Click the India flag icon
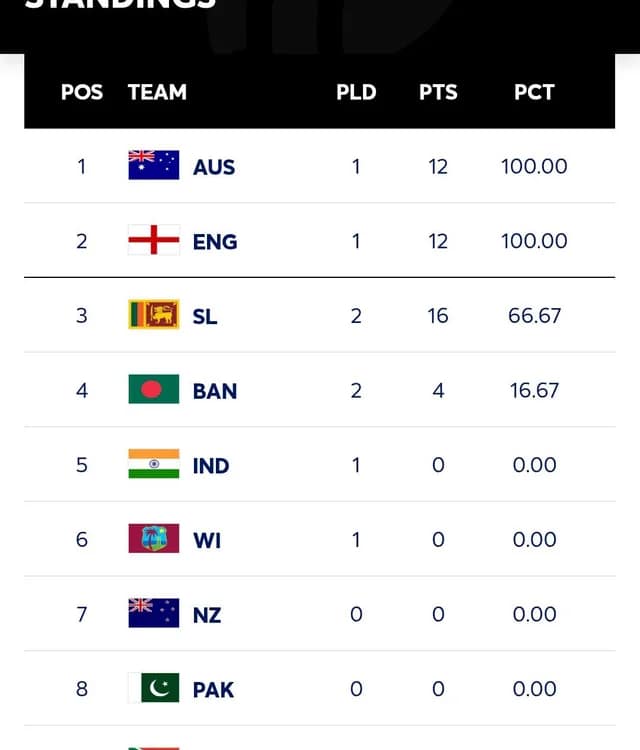640x750 pixels. 153,464
